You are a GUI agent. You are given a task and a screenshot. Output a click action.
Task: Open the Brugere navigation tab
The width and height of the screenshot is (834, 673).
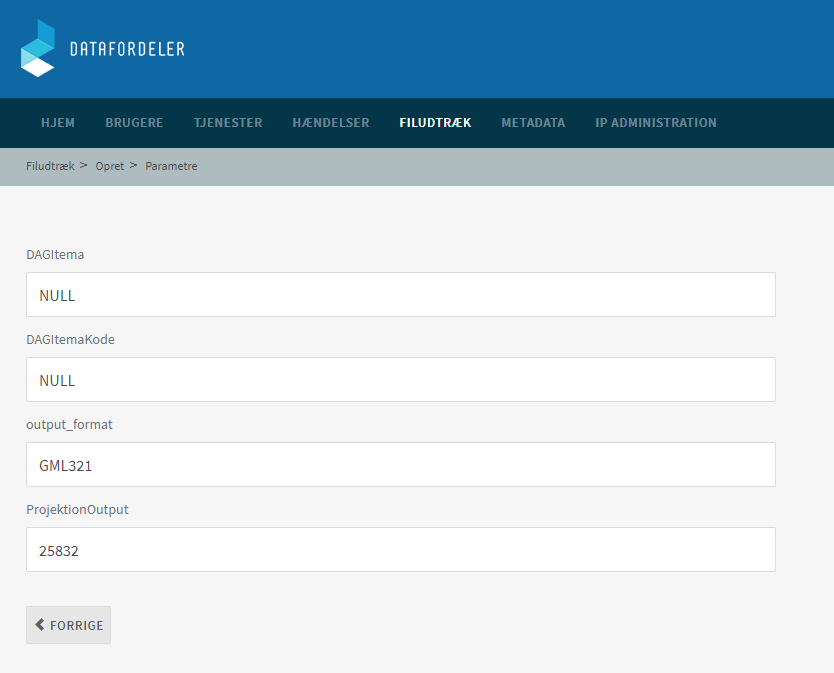[x=134, y=123]
